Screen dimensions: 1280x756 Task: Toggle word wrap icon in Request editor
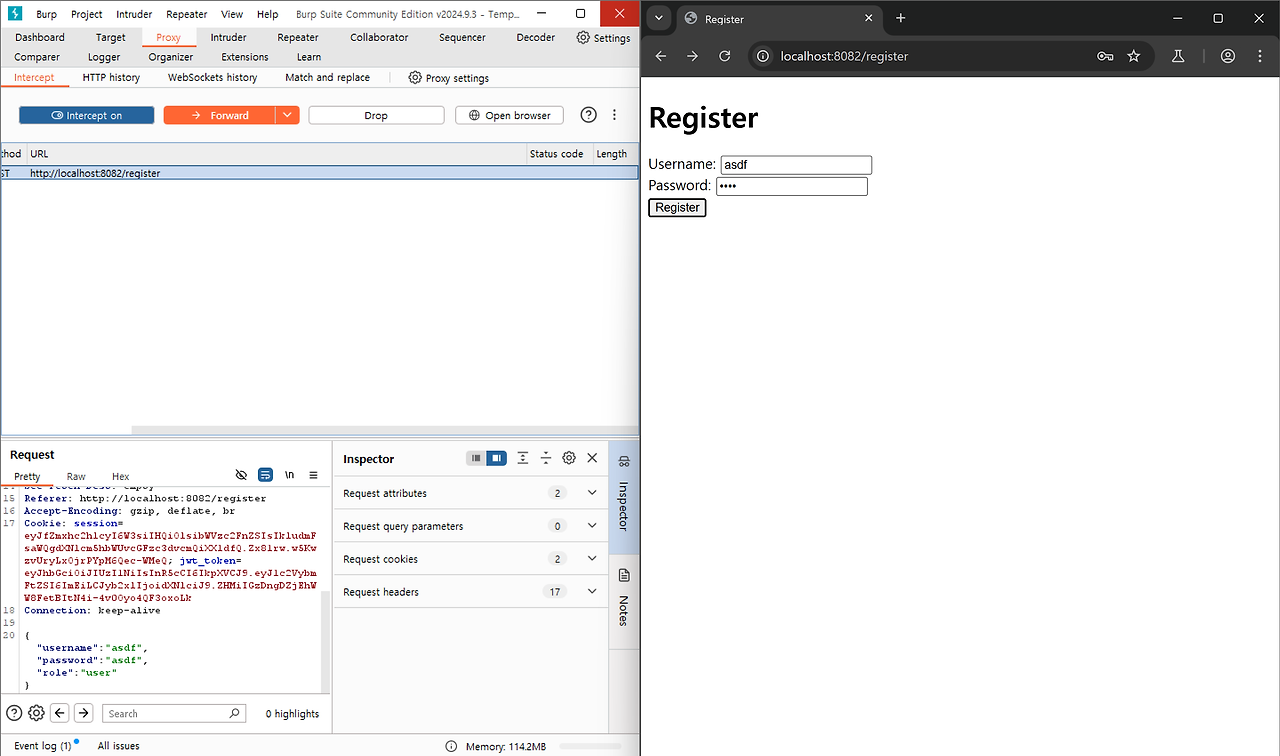point(265,475)
